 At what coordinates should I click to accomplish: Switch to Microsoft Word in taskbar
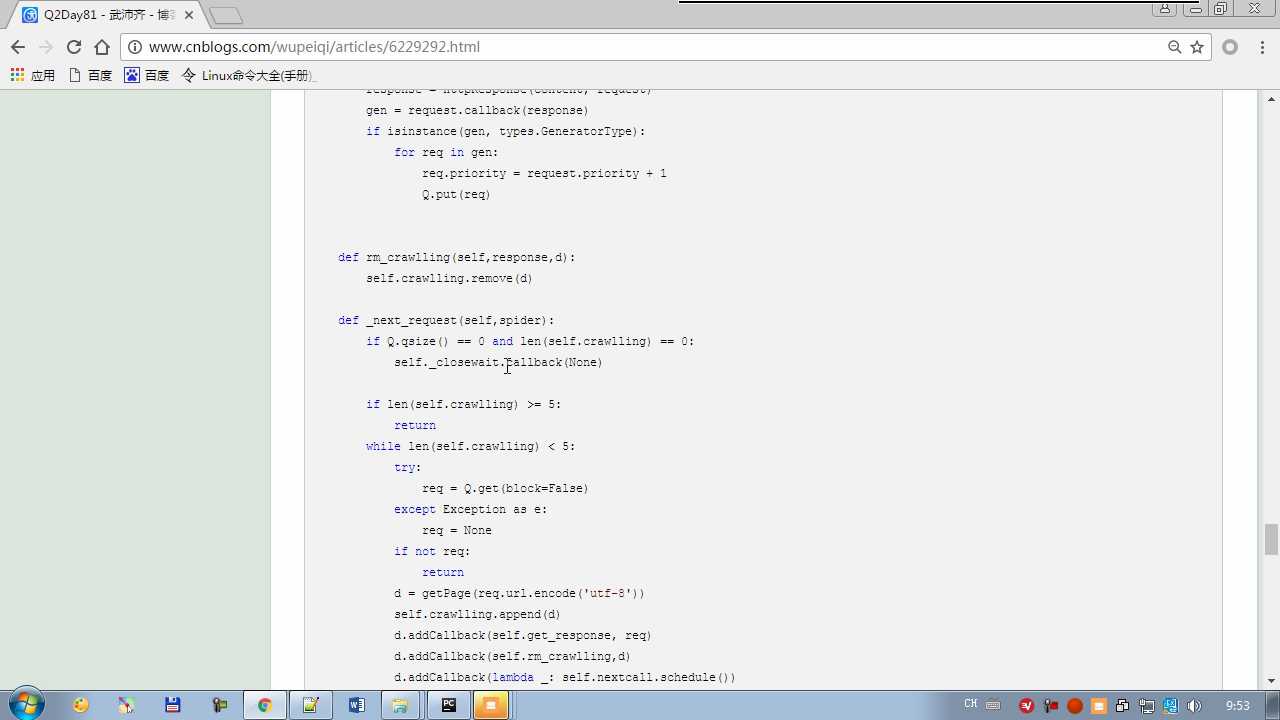tap(357, 705)
